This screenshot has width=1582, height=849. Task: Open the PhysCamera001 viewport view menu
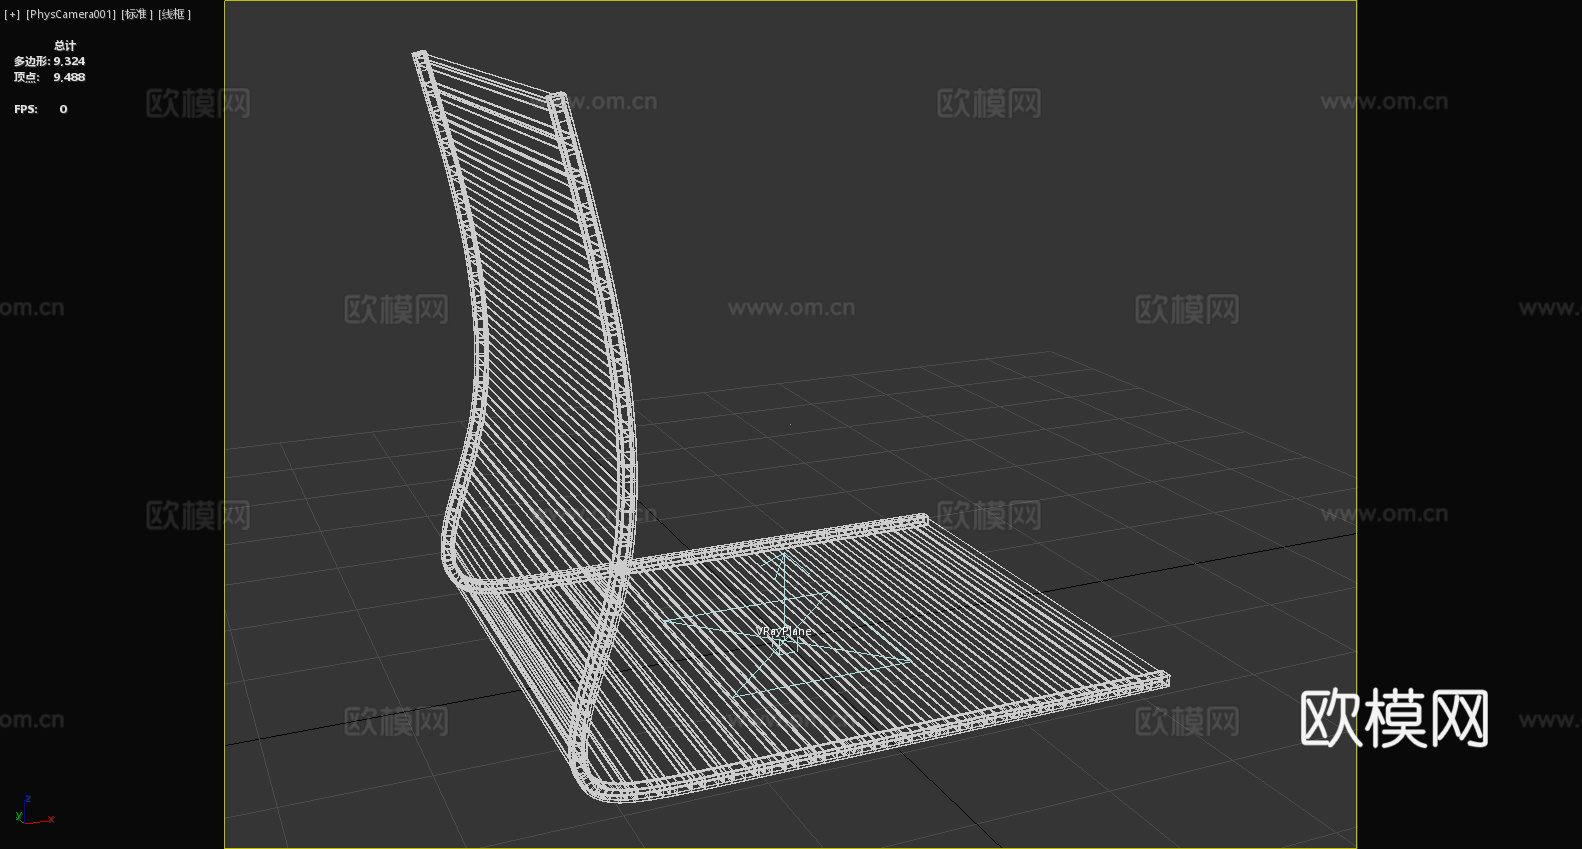(71, 14)
